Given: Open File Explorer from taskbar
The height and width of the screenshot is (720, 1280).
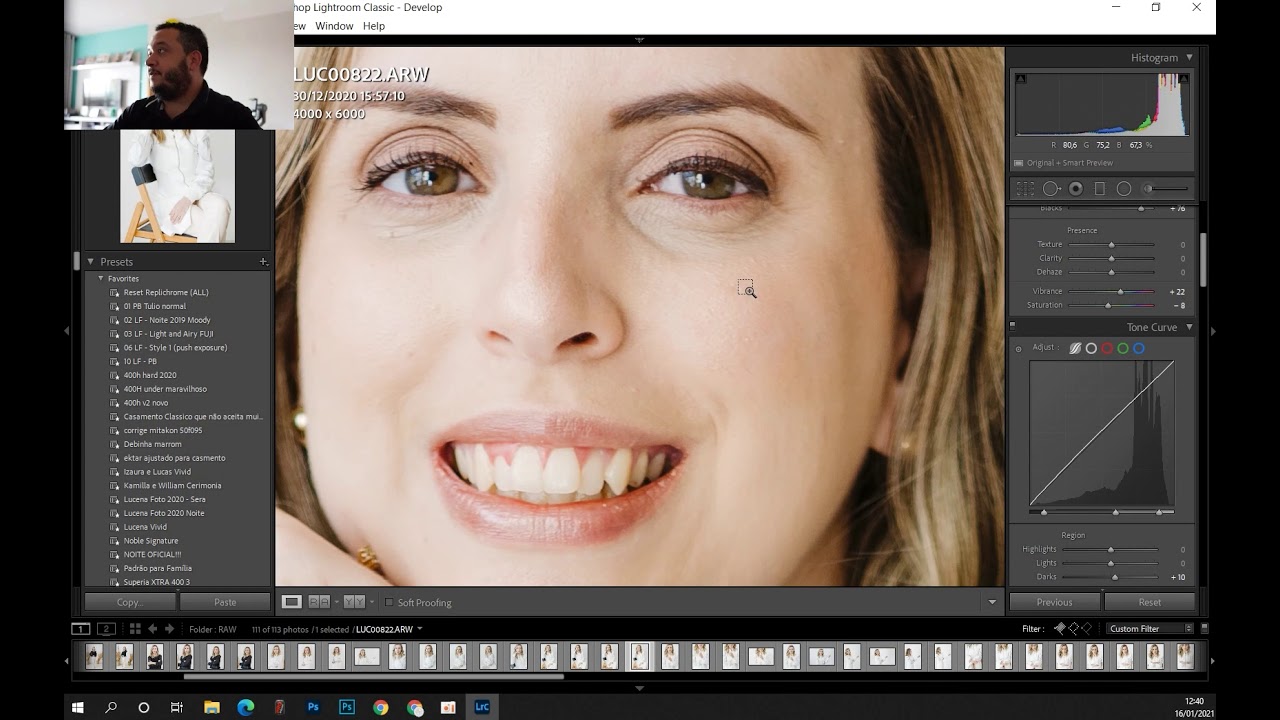Looking at the screenshot, I should pos(212,707).
